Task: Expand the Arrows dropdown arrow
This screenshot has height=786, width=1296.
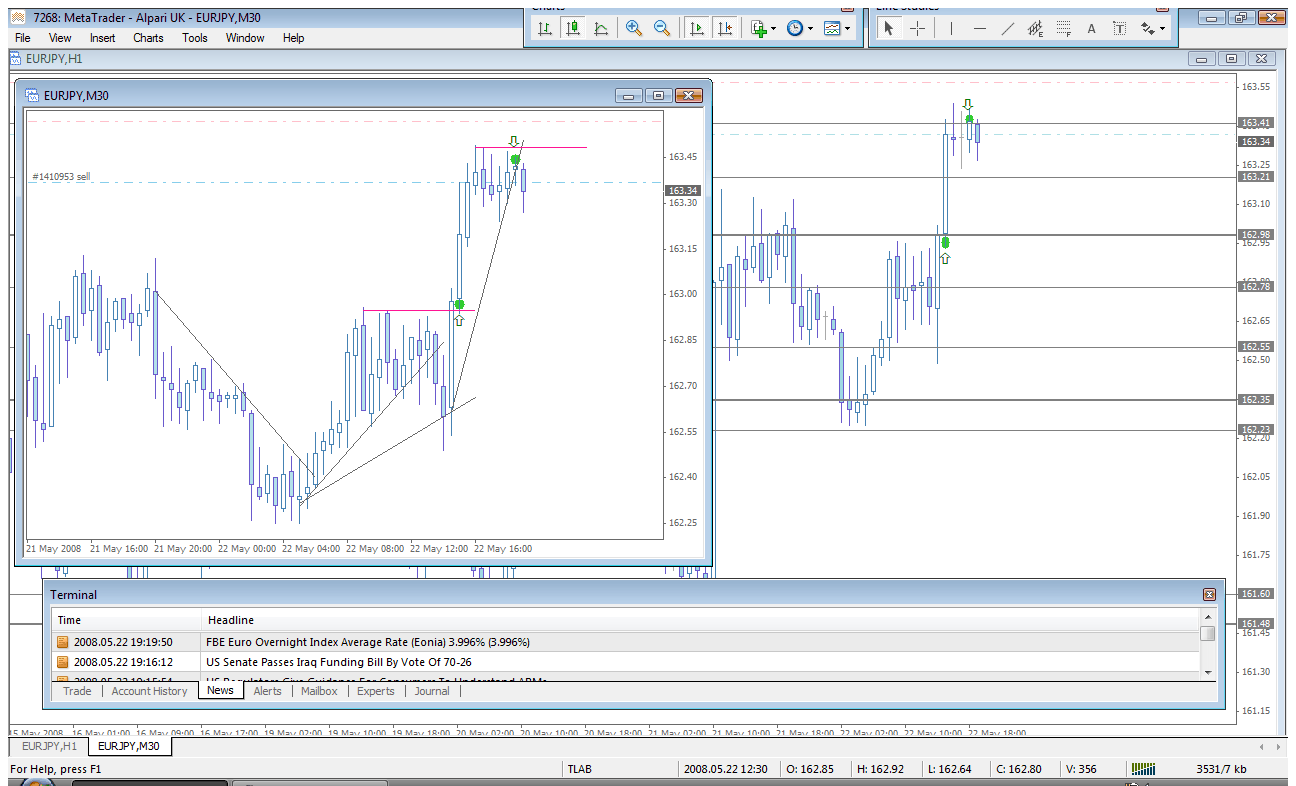Action: point(1162,29)
